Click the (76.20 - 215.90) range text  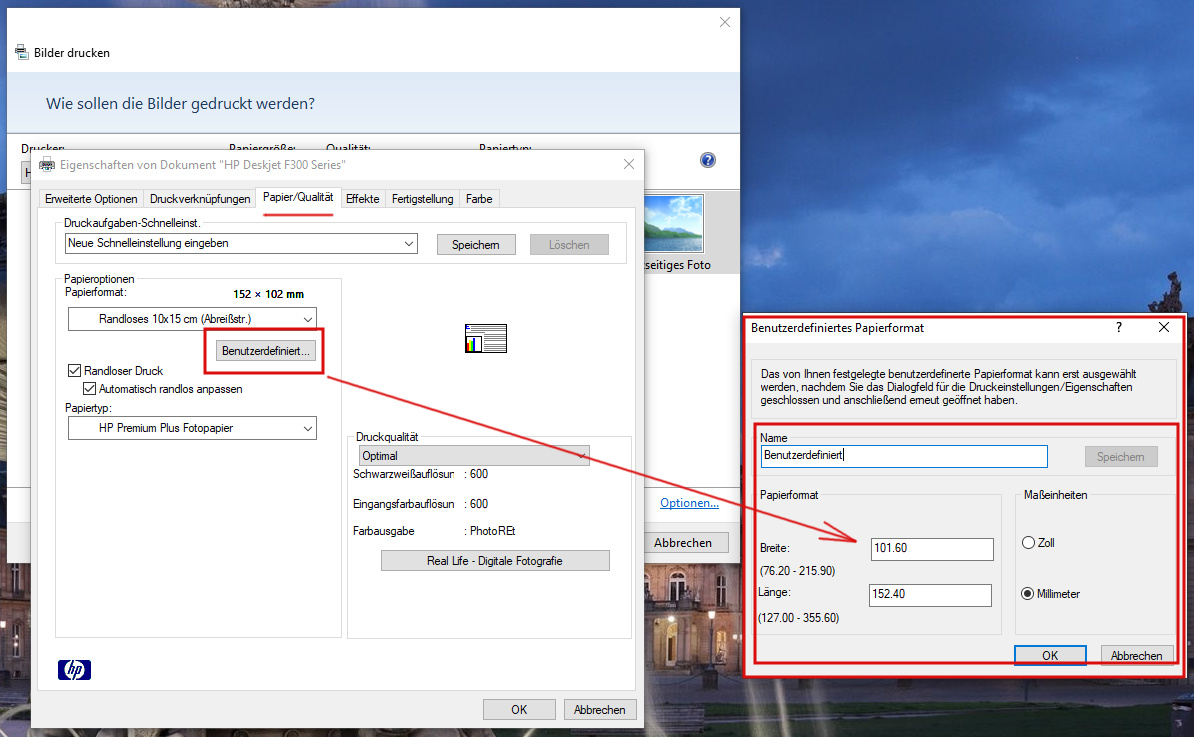tap(797, 570)
